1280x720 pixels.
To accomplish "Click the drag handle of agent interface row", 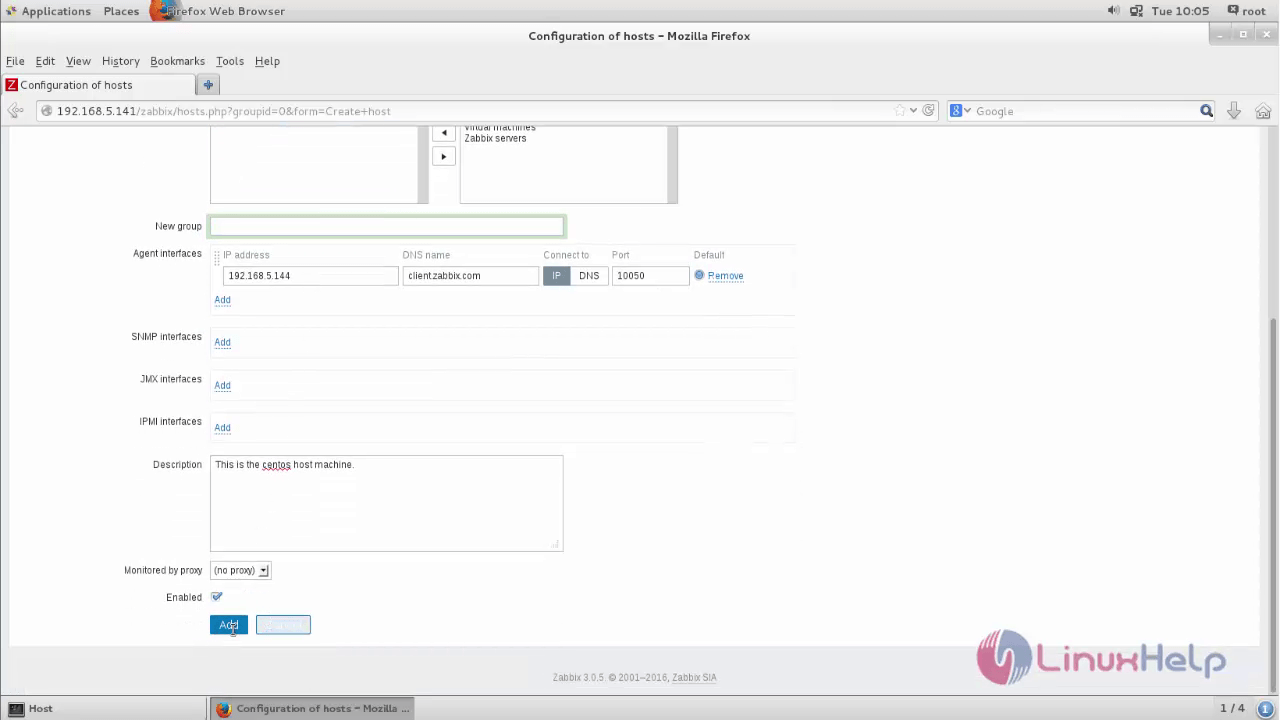I will 216,258.
